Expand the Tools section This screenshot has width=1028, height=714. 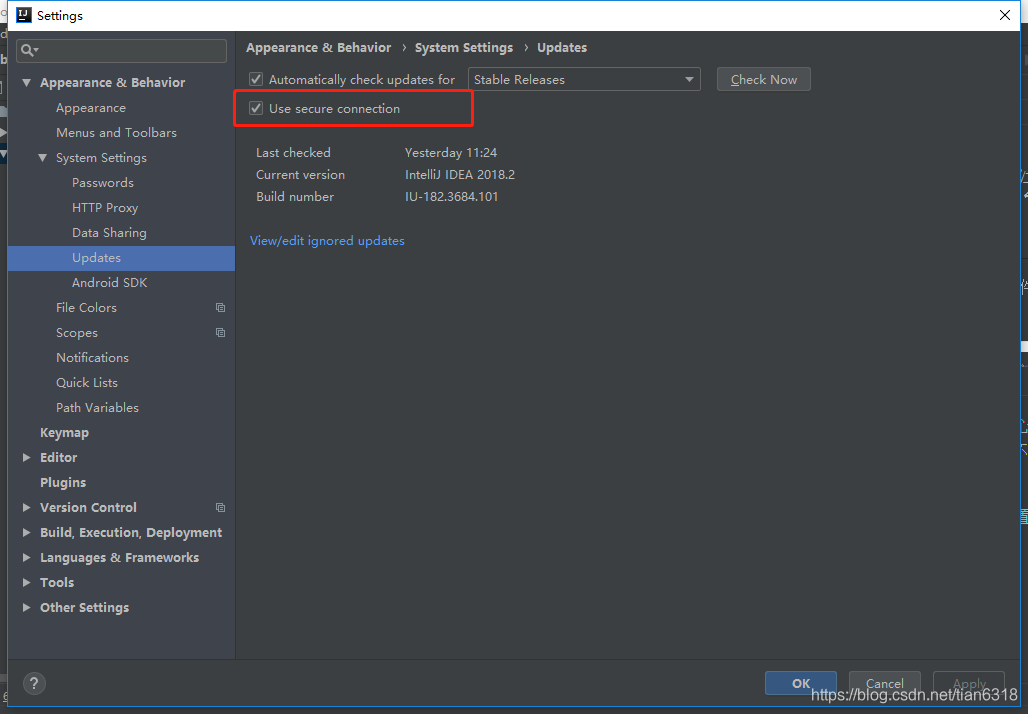27,582
